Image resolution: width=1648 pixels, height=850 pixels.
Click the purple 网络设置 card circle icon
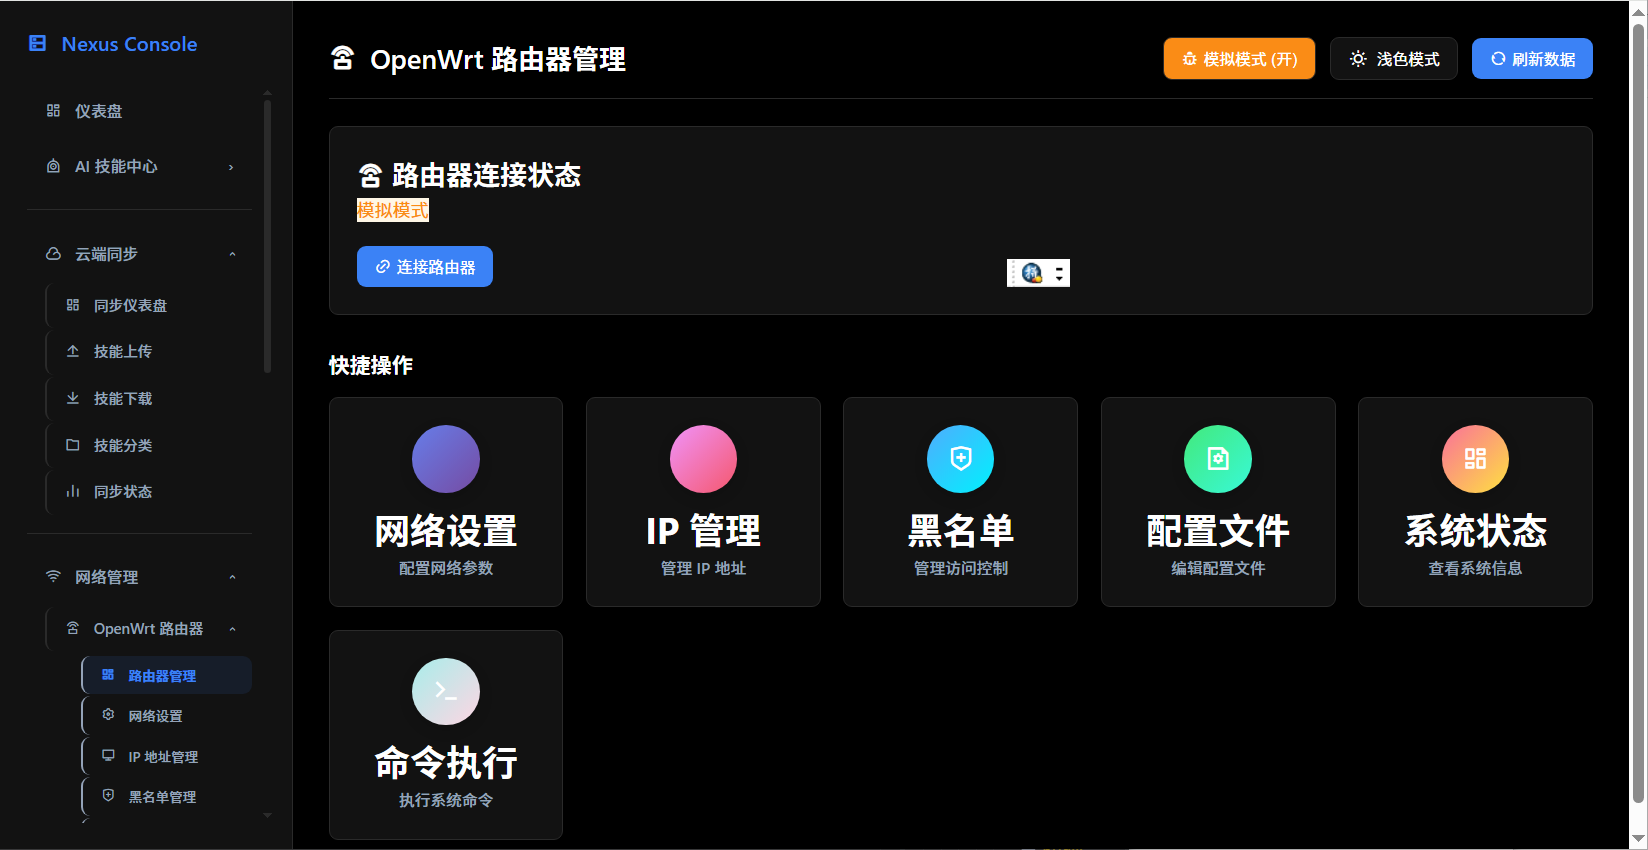click(446, 459)
